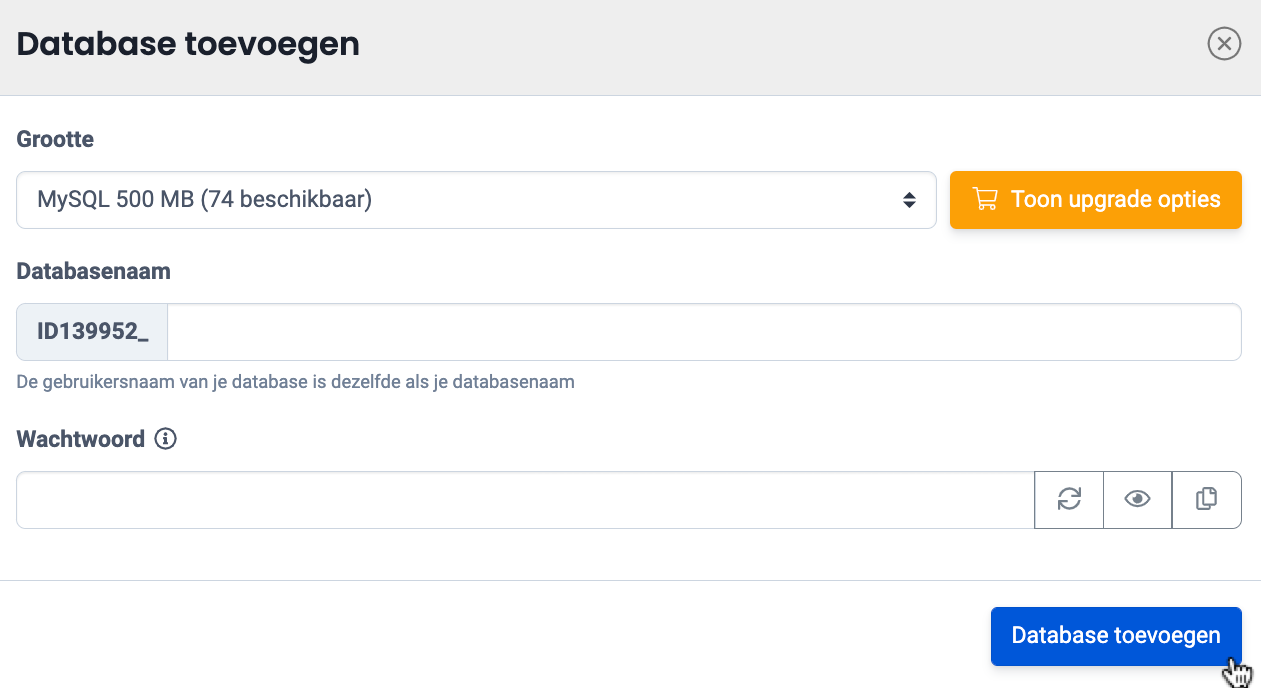
Task: Show the password with eye icon
Action: [x=1137, y=499]
